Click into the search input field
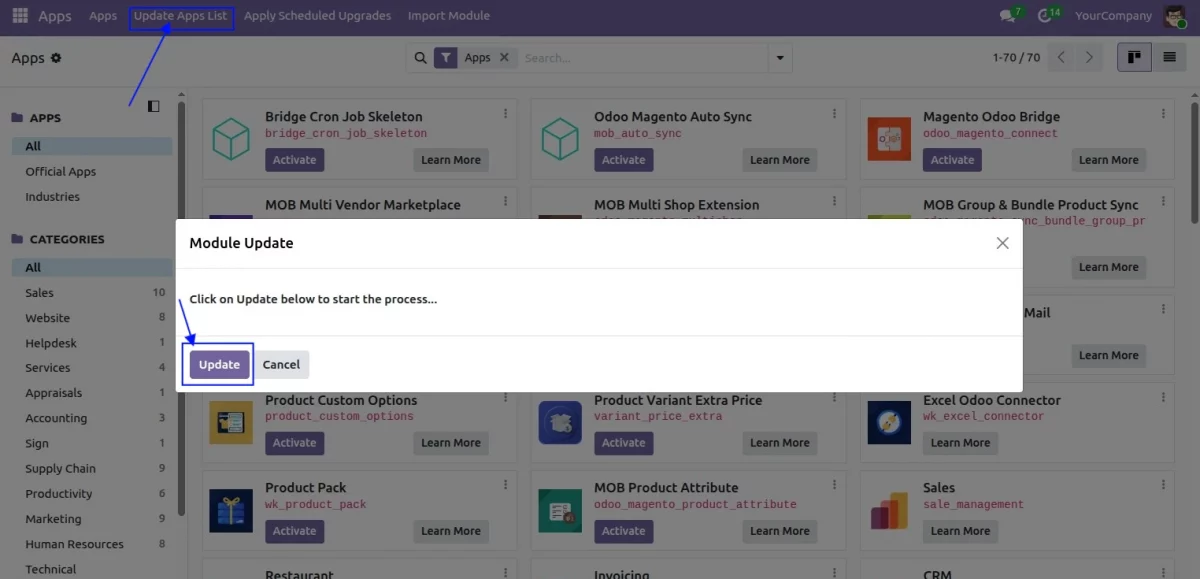The width and height of the screenshot is (1200, 579). pos(643,58)
